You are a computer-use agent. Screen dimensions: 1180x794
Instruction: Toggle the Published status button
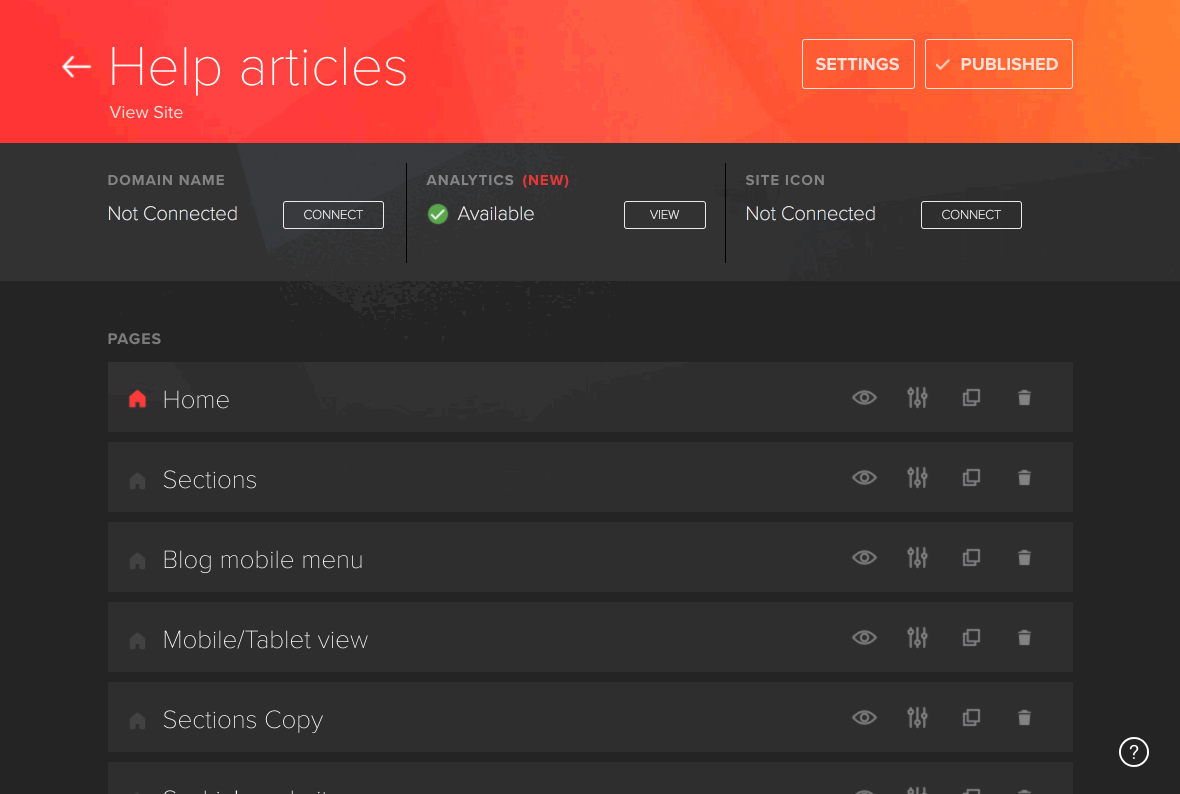[998, 64]
